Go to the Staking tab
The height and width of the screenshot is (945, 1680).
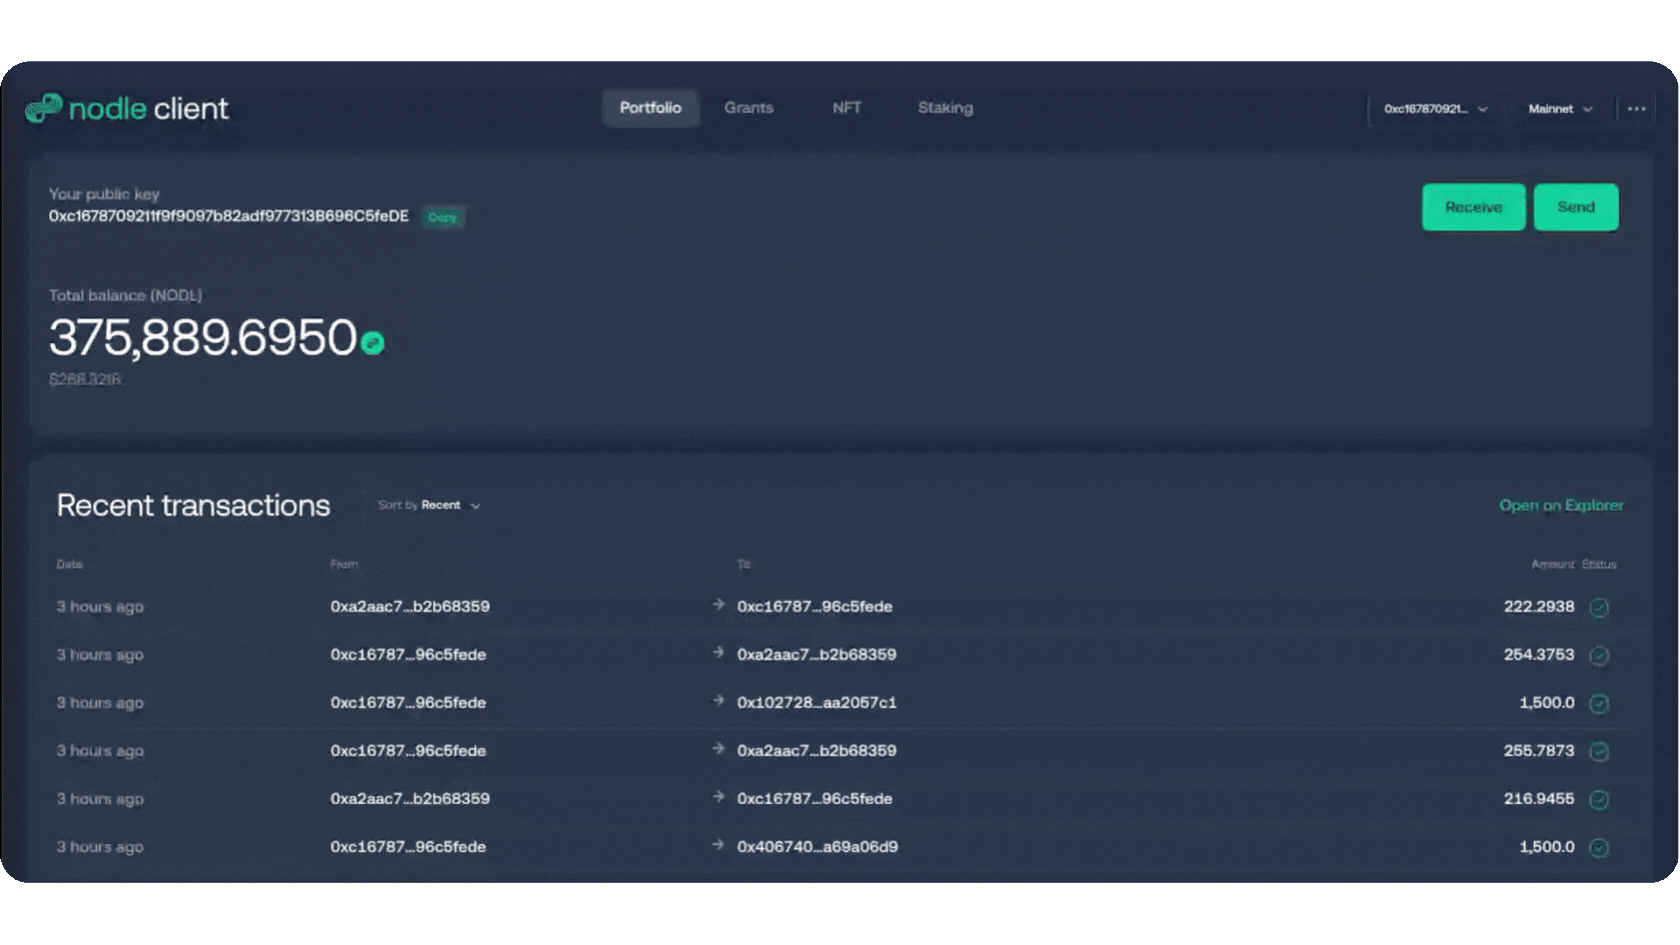945,108
